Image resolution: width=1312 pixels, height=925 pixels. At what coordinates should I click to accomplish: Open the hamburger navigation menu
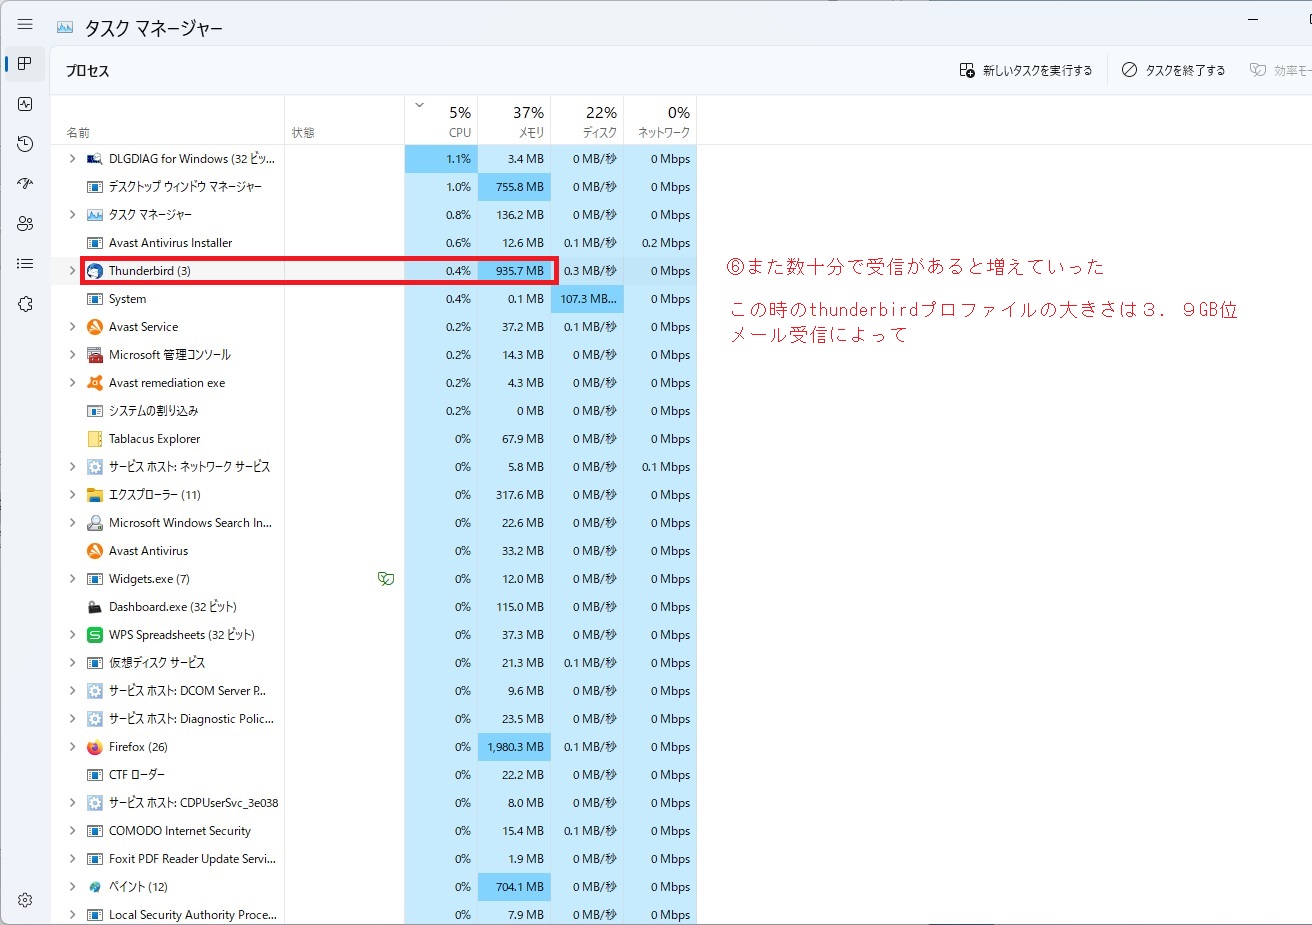pos(25,25)
